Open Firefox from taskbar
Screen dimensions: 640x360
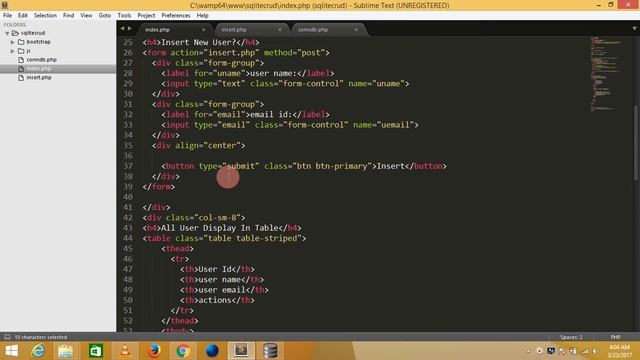pos(154,351)
